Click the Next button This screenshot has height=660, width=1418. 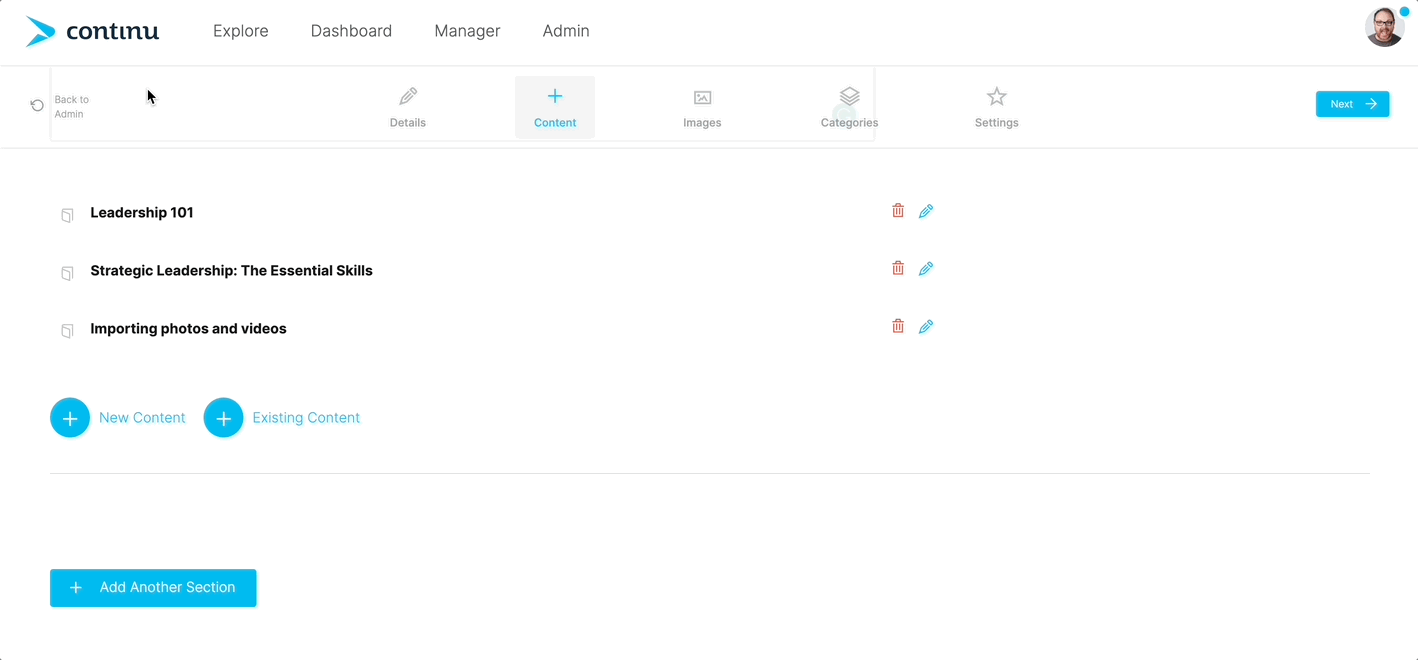click(1352, 104)
